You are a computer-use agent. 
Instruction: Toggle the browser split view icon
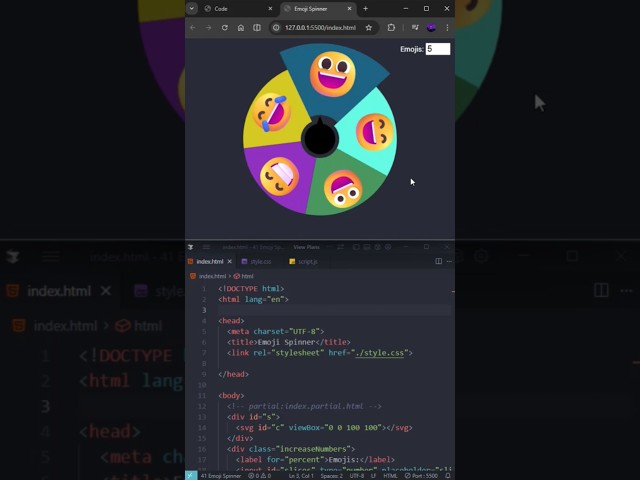point(257,27)
